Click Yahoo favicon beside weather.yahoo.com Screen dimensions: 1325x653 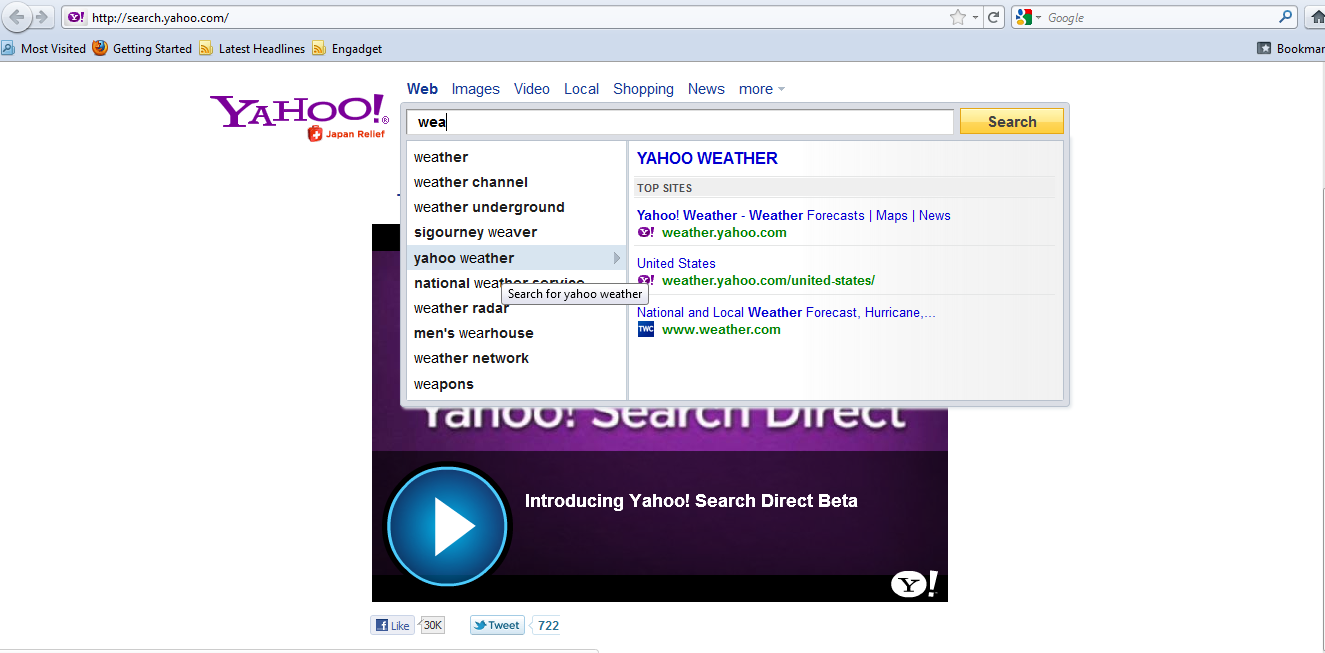coord(646,232)
